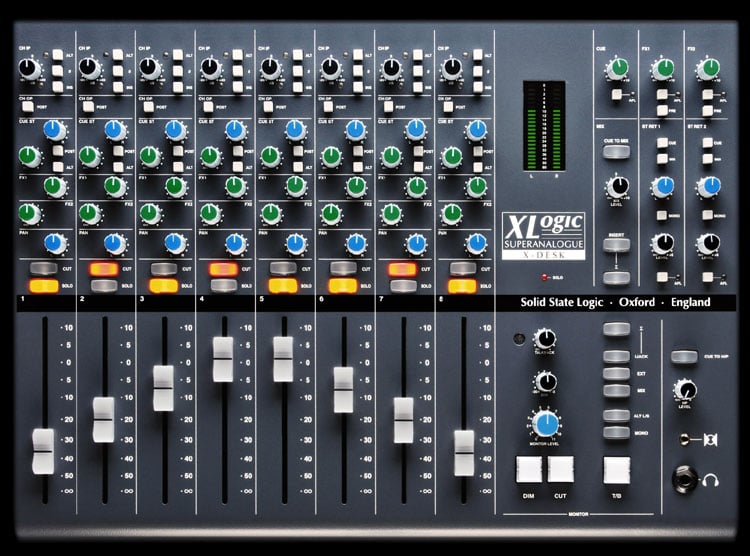The image size is (750, 556).
Task: Click channel 6 blue PAN knob
Action: pos(356,244)
